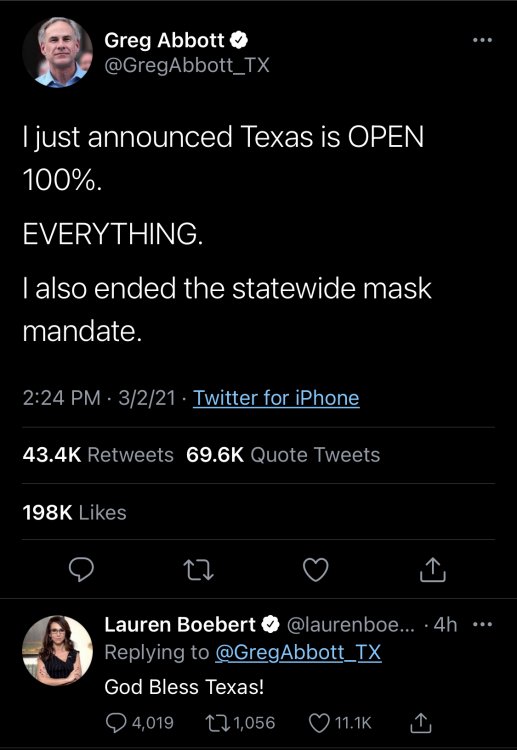This screenshot has width=517, height=750.
Task: View the 69.6K Quote Tweets
Action: click(283, 455)
